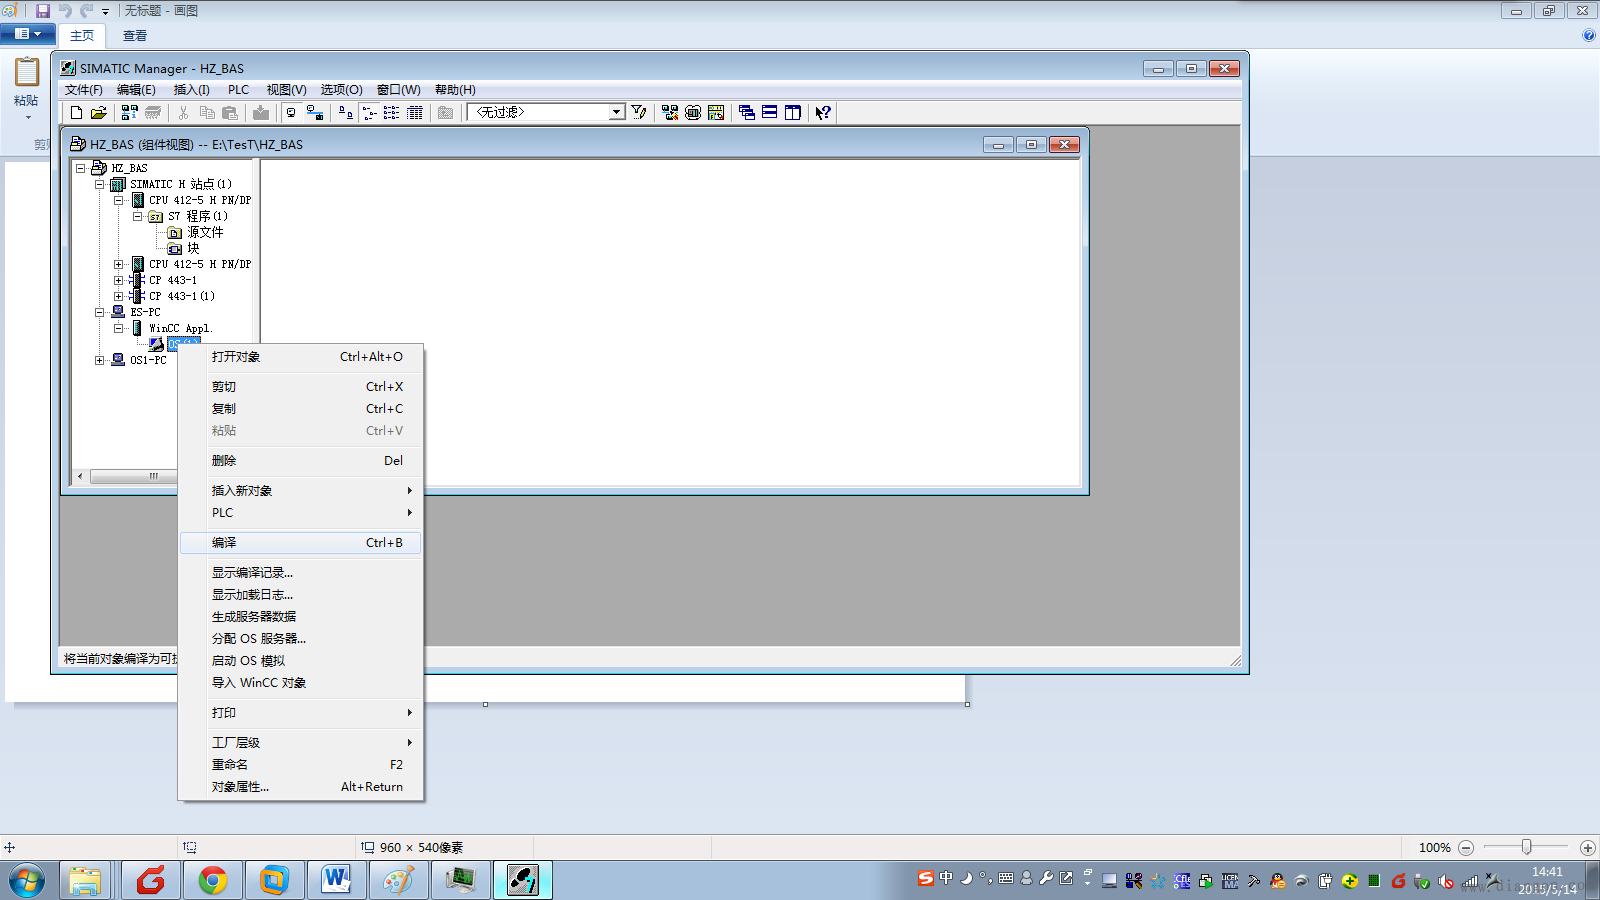
Task: Click the toolbar icon left of Cascade windows
Action: pyautogui.click(x=716, y=113)
